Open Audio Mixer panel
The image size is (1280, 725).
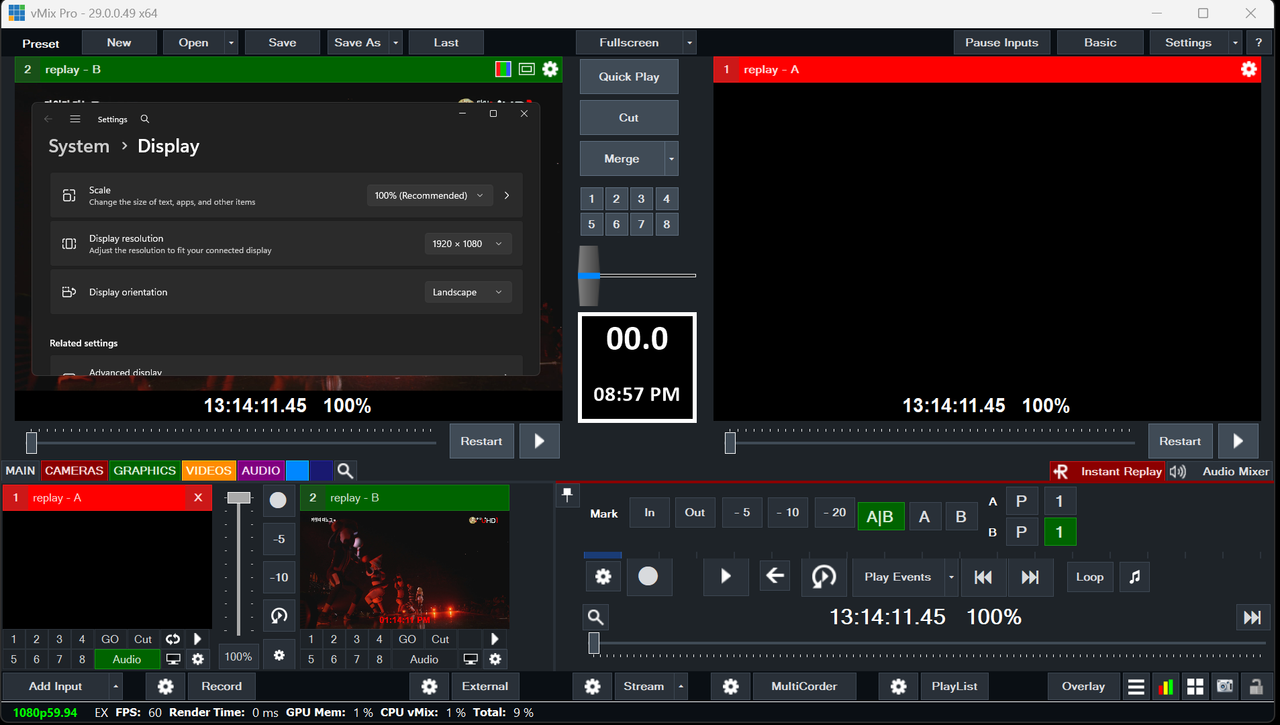[x=1235, y=471]
